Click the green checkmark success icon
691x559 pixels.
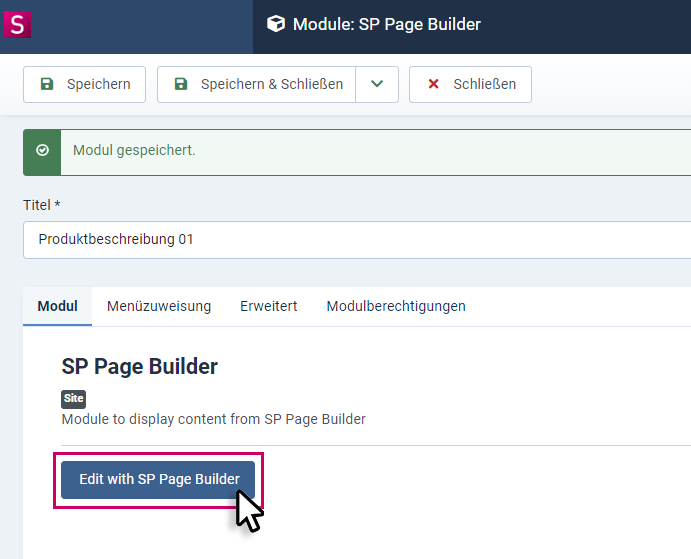42,150
